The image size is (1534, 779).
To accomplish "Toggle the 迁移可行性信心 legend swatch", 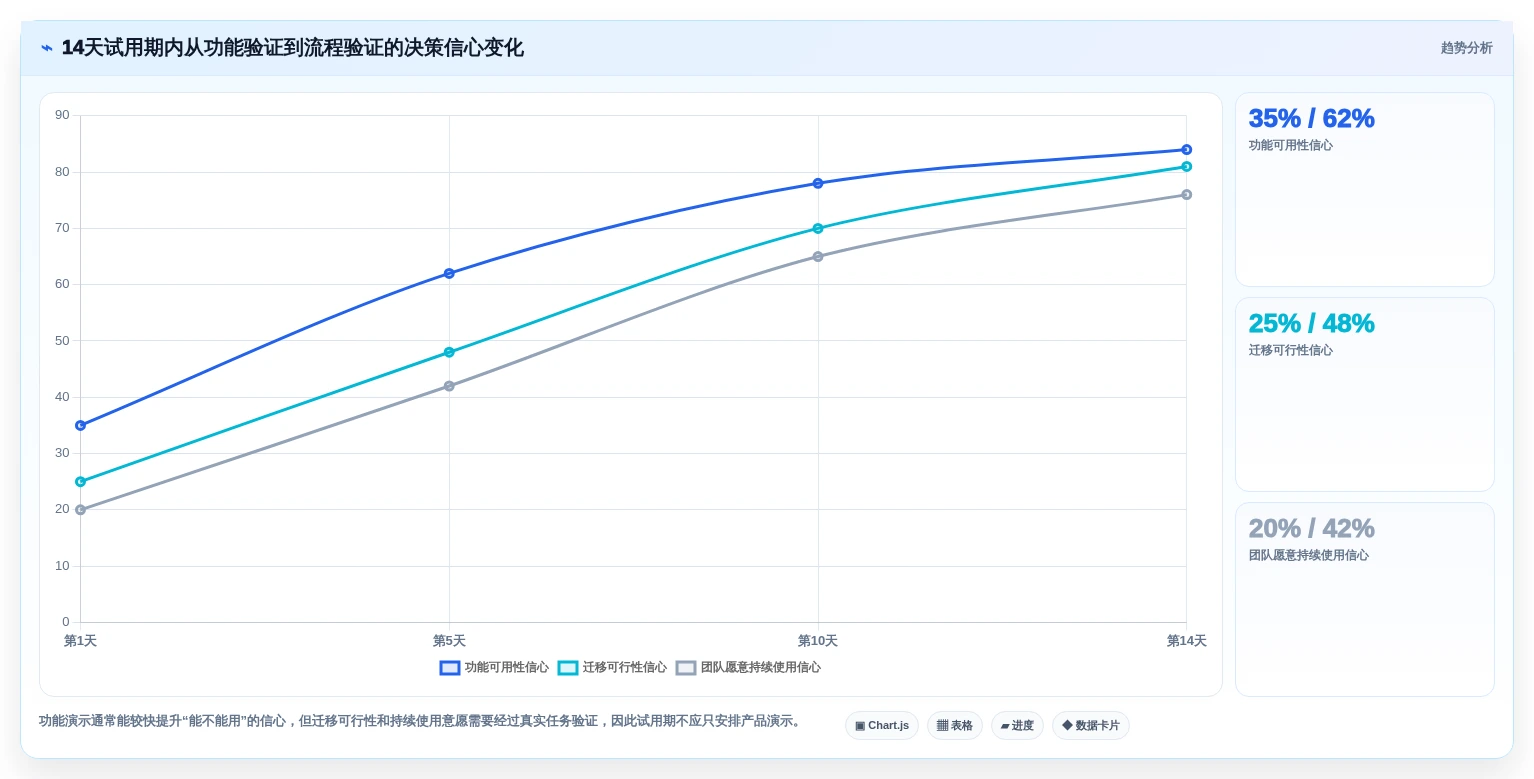I will coord(568,668).
